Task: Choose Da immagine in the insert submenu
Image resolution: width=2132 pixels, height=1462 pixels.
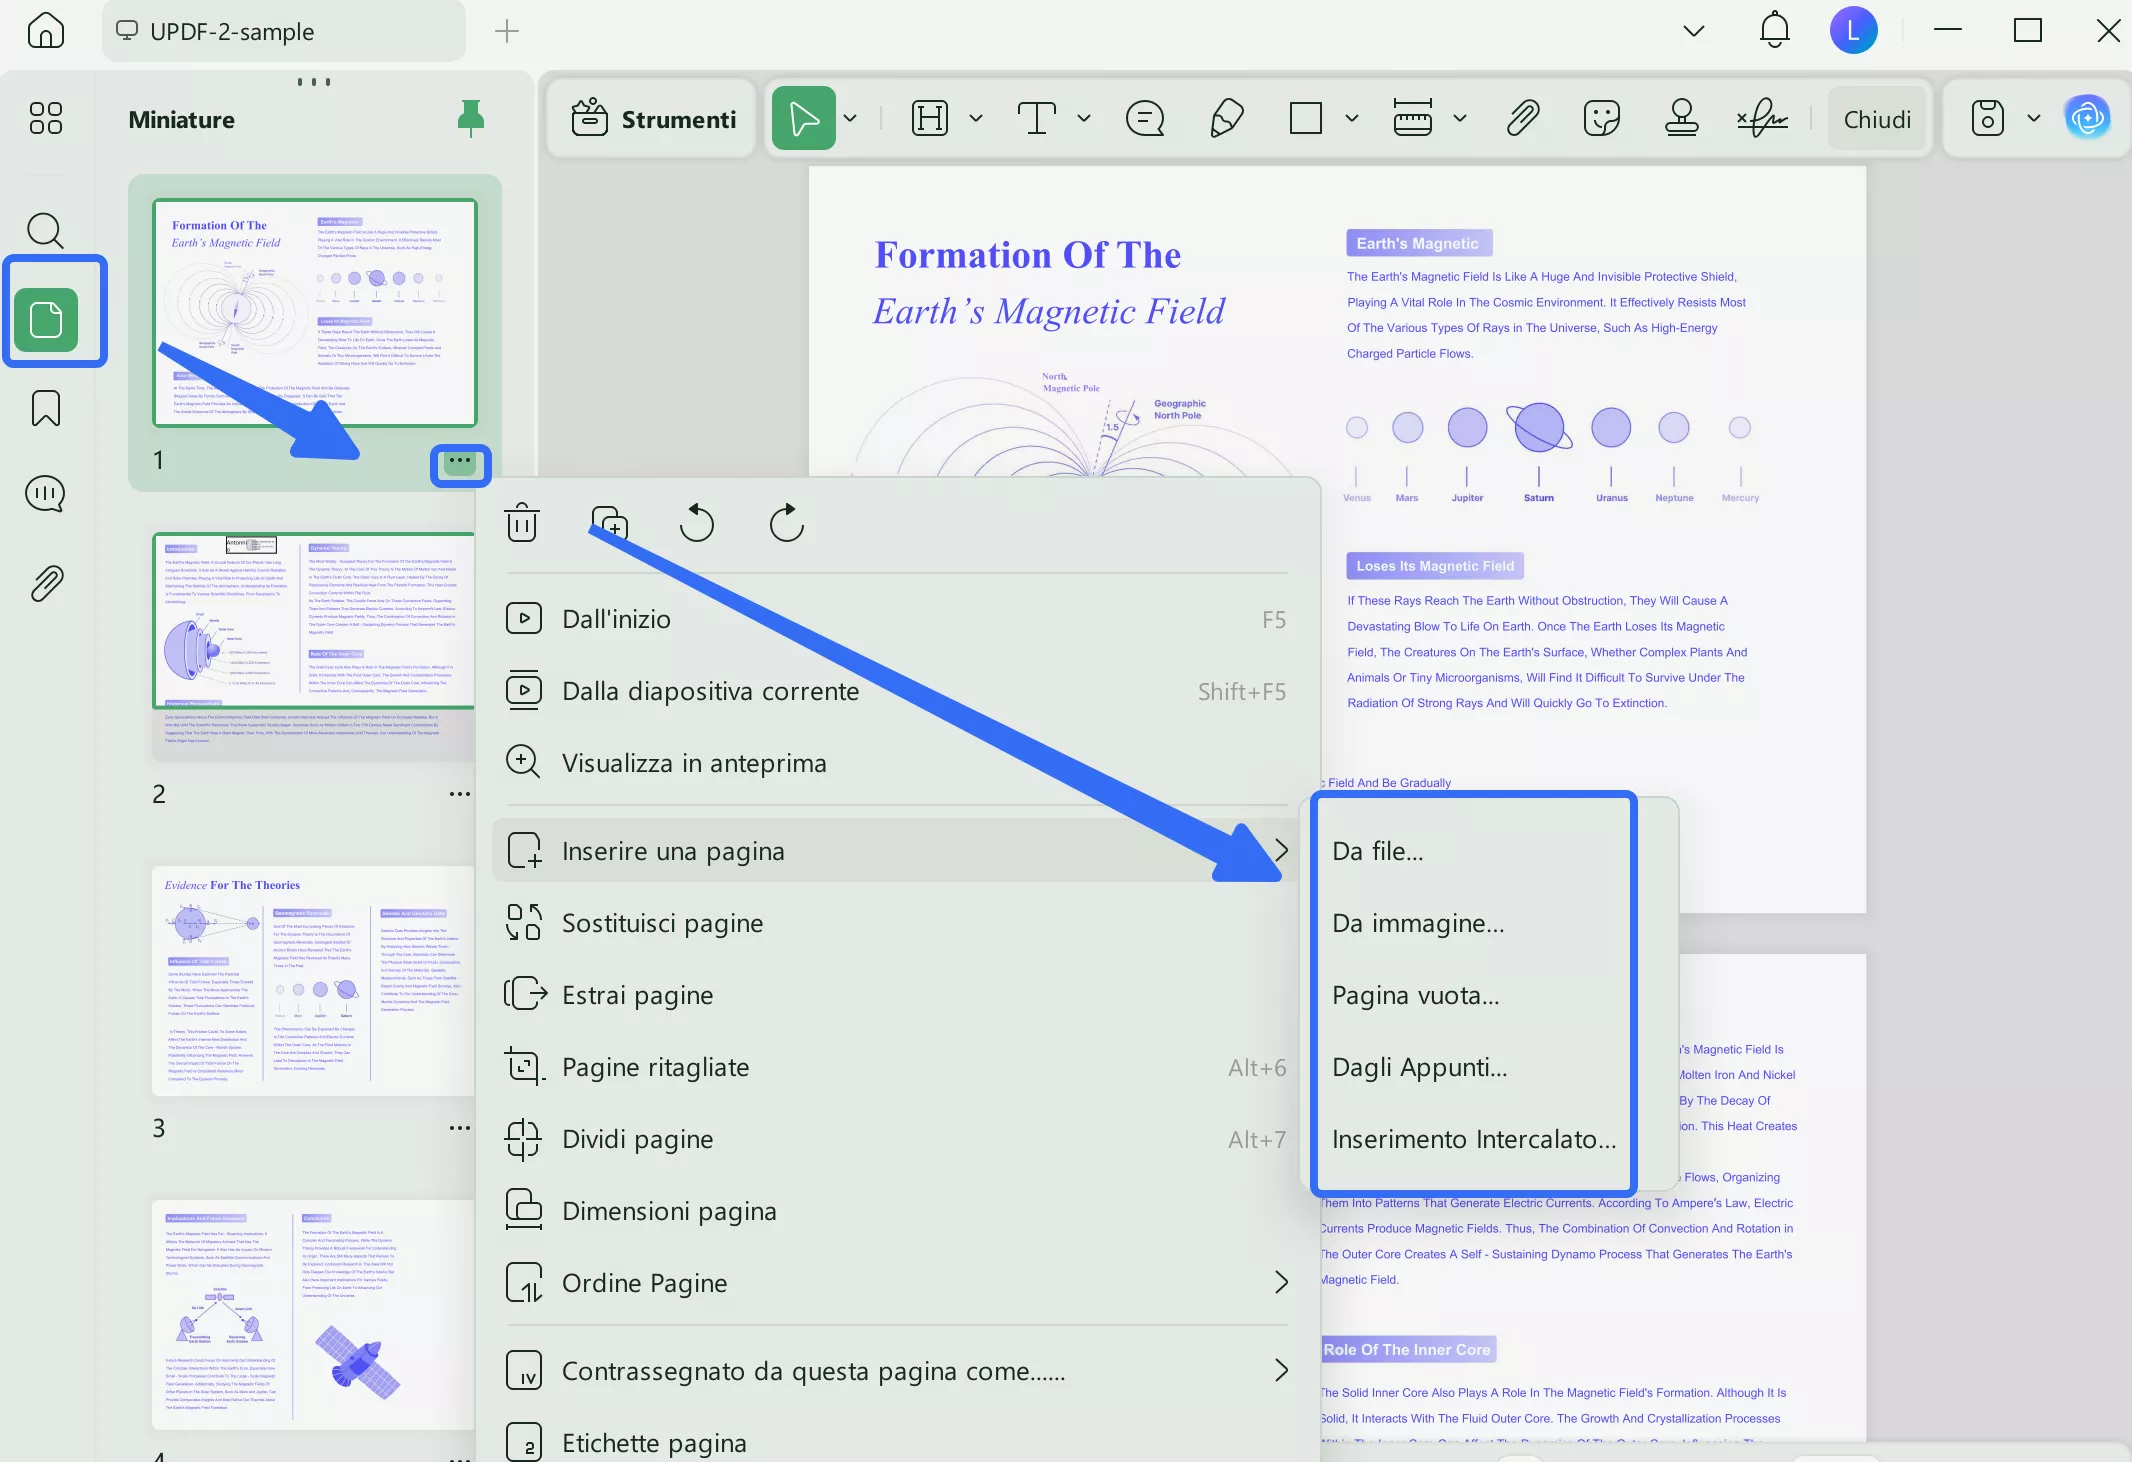Action: 1417,922
